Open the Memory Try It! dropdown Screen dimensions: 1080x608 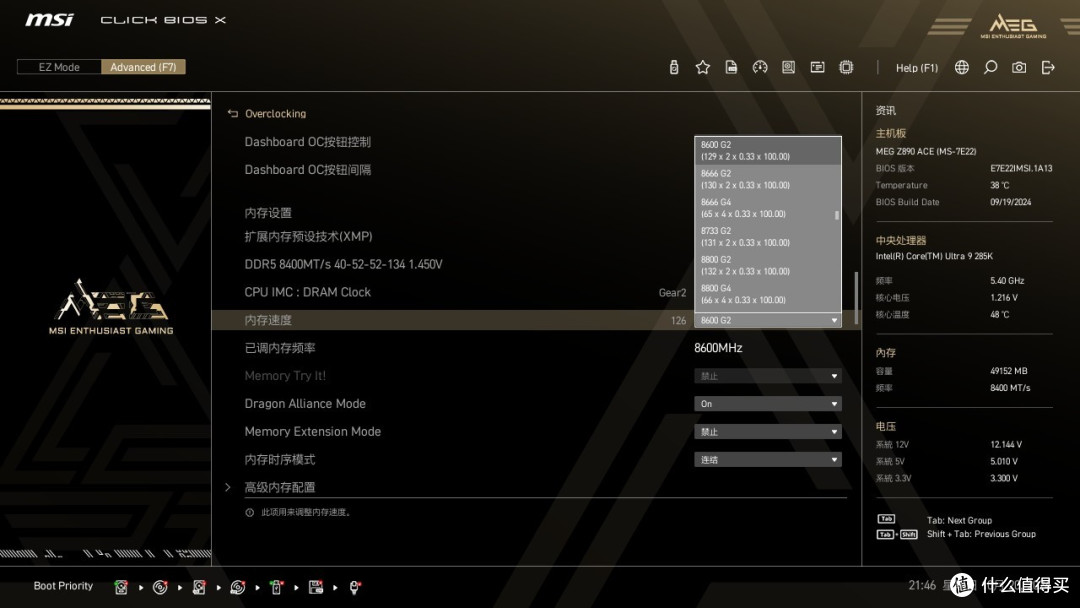(x=767, y=376)
